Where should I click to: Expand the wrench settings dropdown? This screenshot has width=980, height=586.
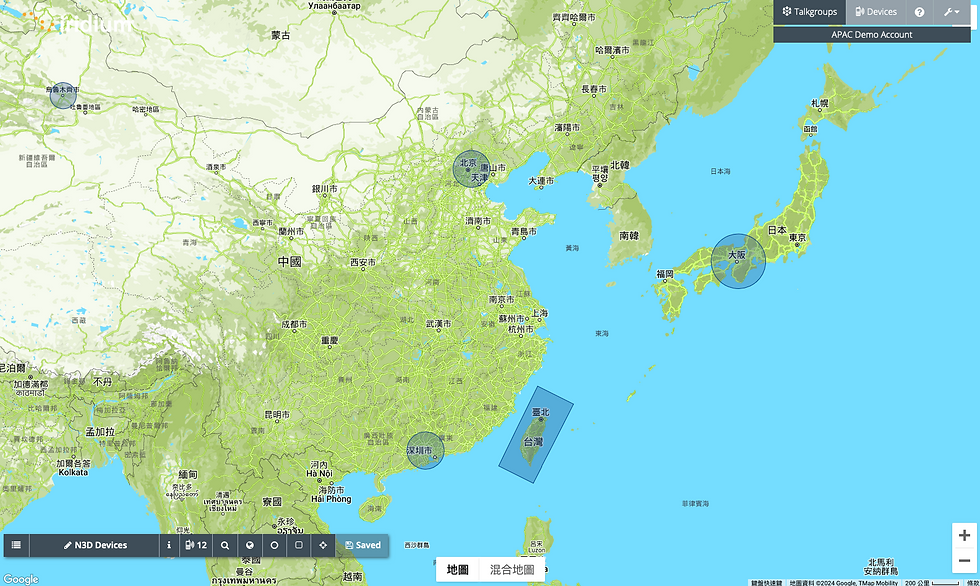952,12
